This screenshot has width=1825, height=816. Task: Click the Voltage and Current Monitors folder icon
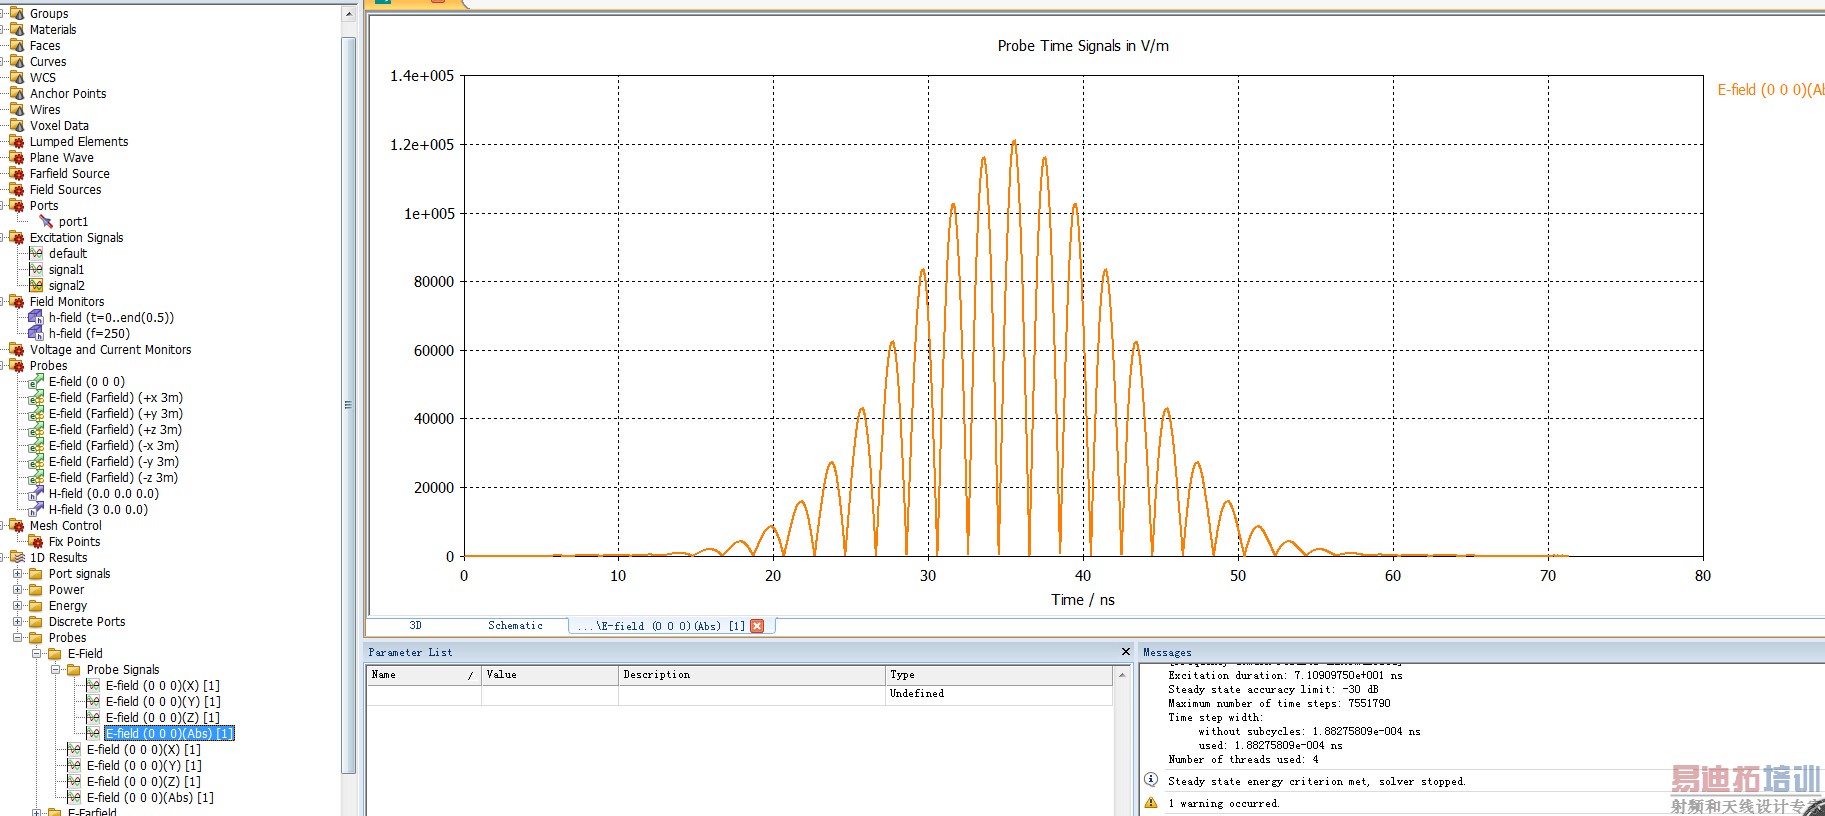(17, 349)
